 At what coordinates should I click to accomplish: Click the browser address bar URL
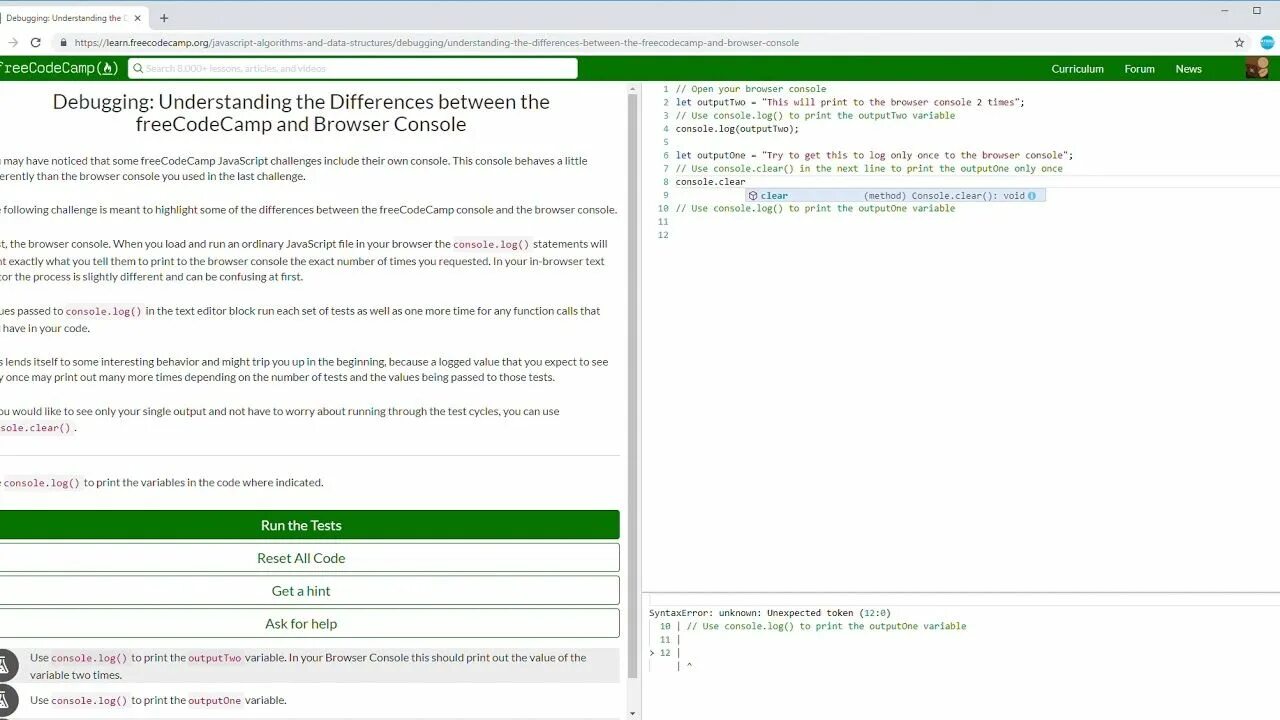(x=436, y=43)
